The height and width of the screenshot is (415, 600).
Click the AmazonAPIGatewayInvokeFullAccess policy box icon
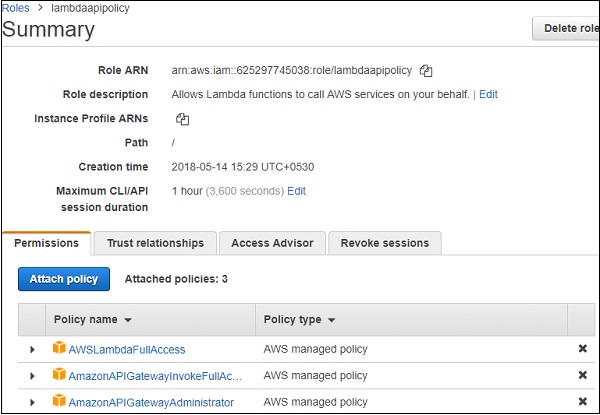pyautogui.click(x=59, y=375)
